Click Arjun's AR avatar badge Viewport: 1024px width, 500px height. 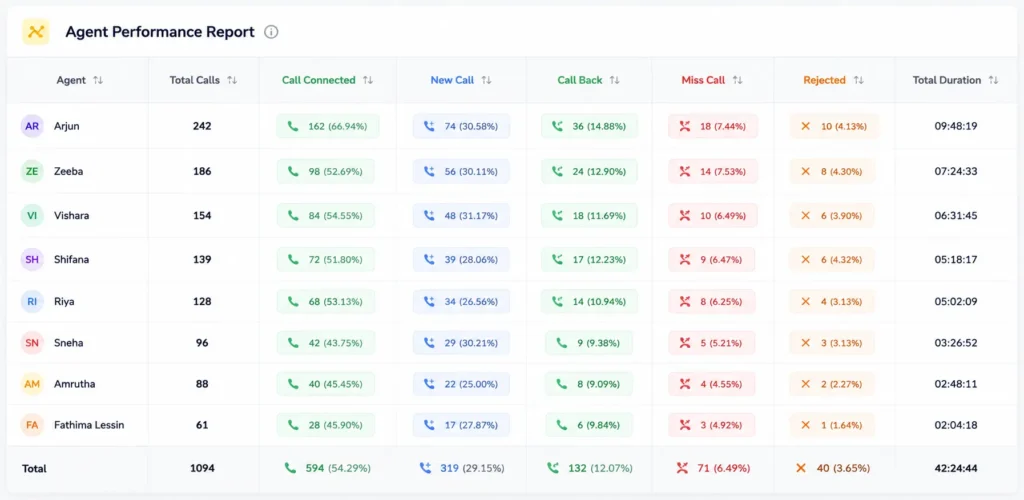coord(32,126)
